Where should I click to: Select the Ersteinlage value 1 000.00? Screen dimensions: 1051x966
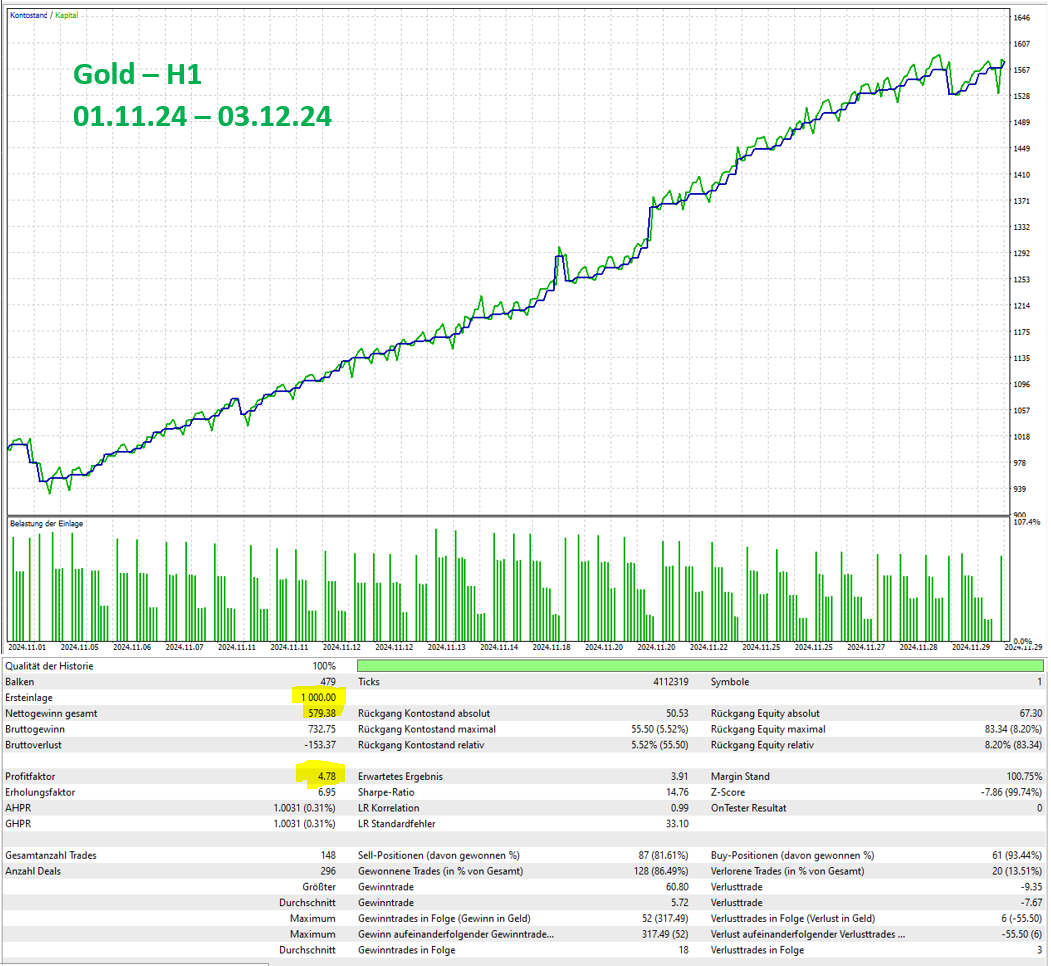318,697
